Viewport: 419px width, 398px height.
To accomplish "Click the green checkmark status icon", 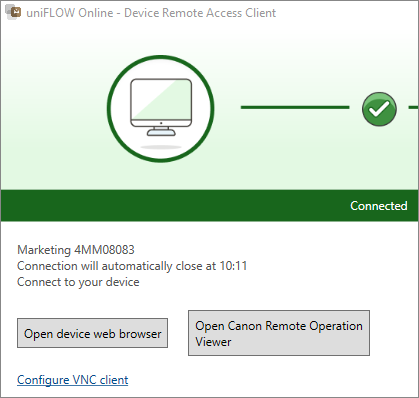I will [379, 109].
